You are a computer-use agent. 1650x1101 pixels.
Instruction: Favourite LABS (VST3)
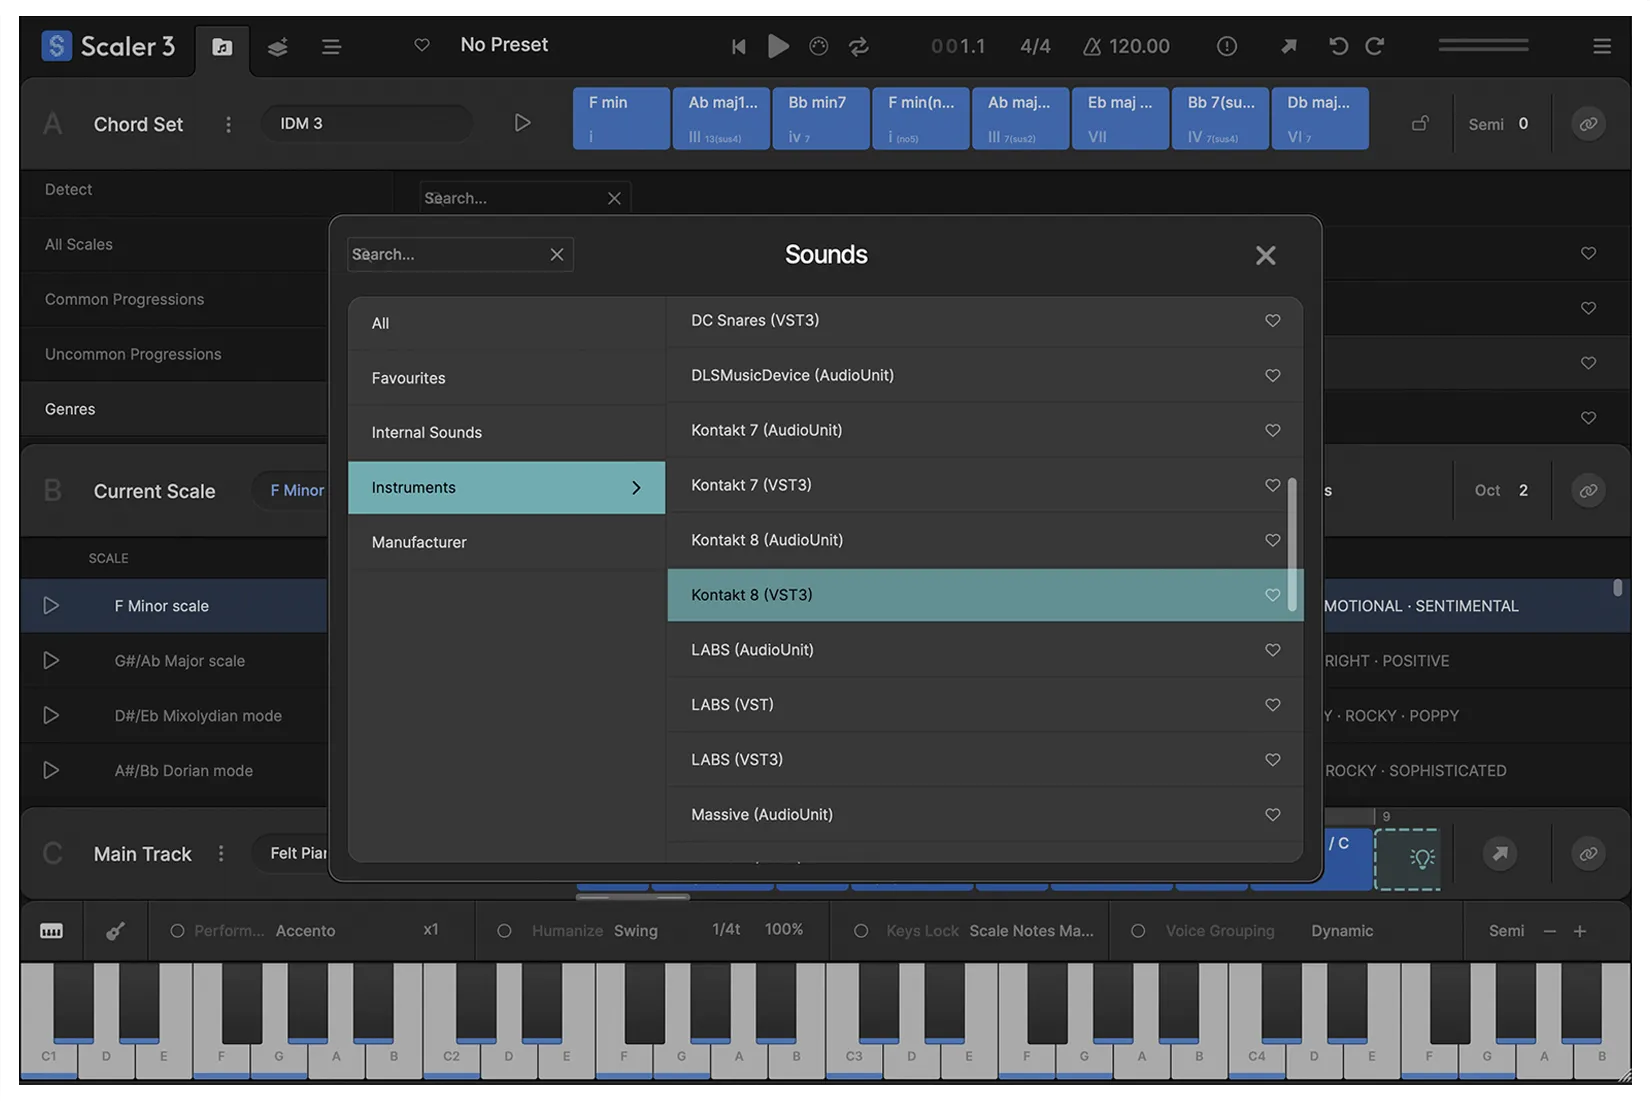coord(1272,760)
